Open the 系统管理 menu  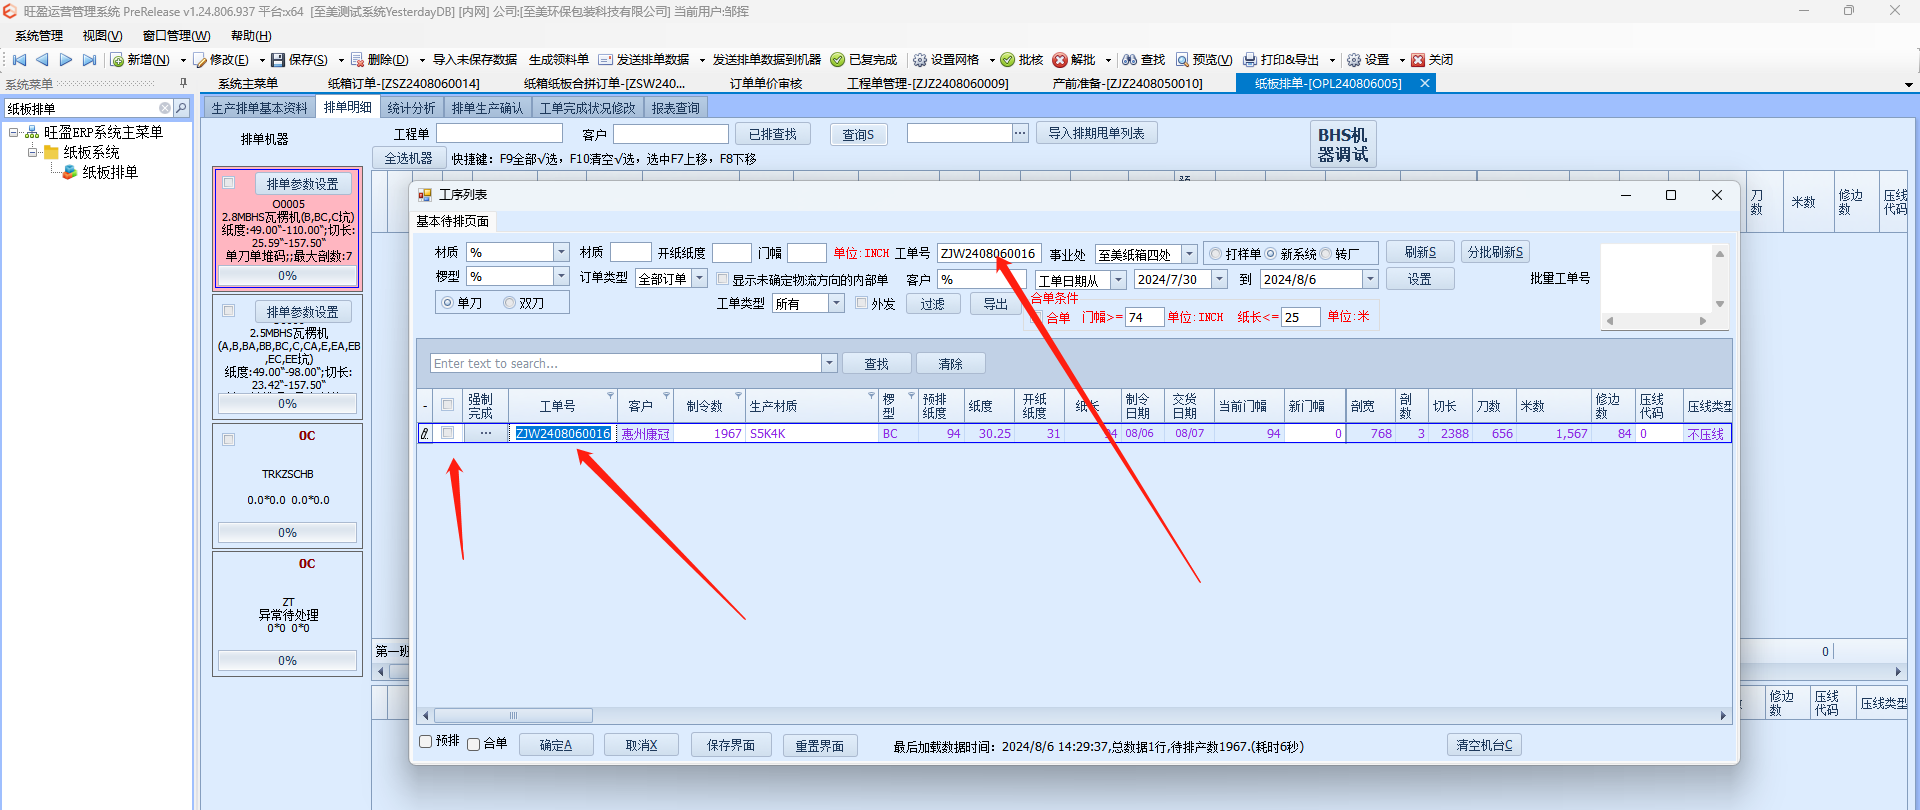39,36
